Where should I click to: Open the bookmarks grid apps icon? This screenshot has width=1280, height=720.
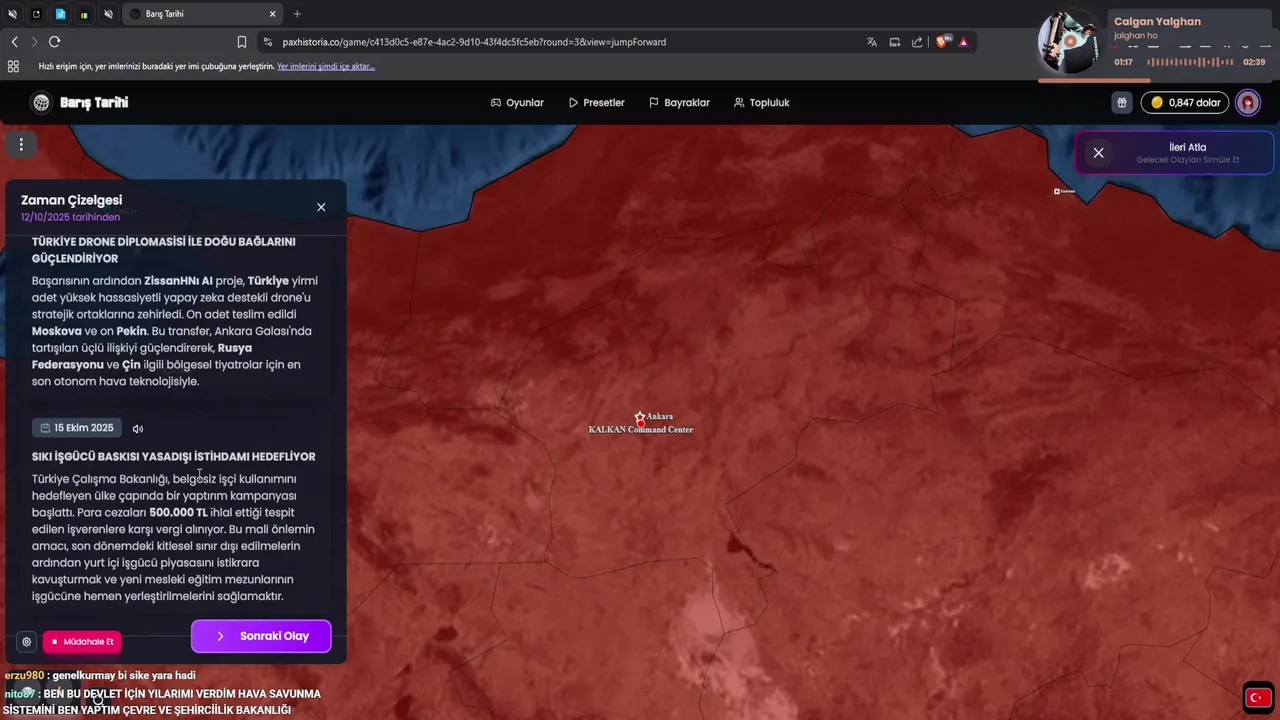[13, 66]
